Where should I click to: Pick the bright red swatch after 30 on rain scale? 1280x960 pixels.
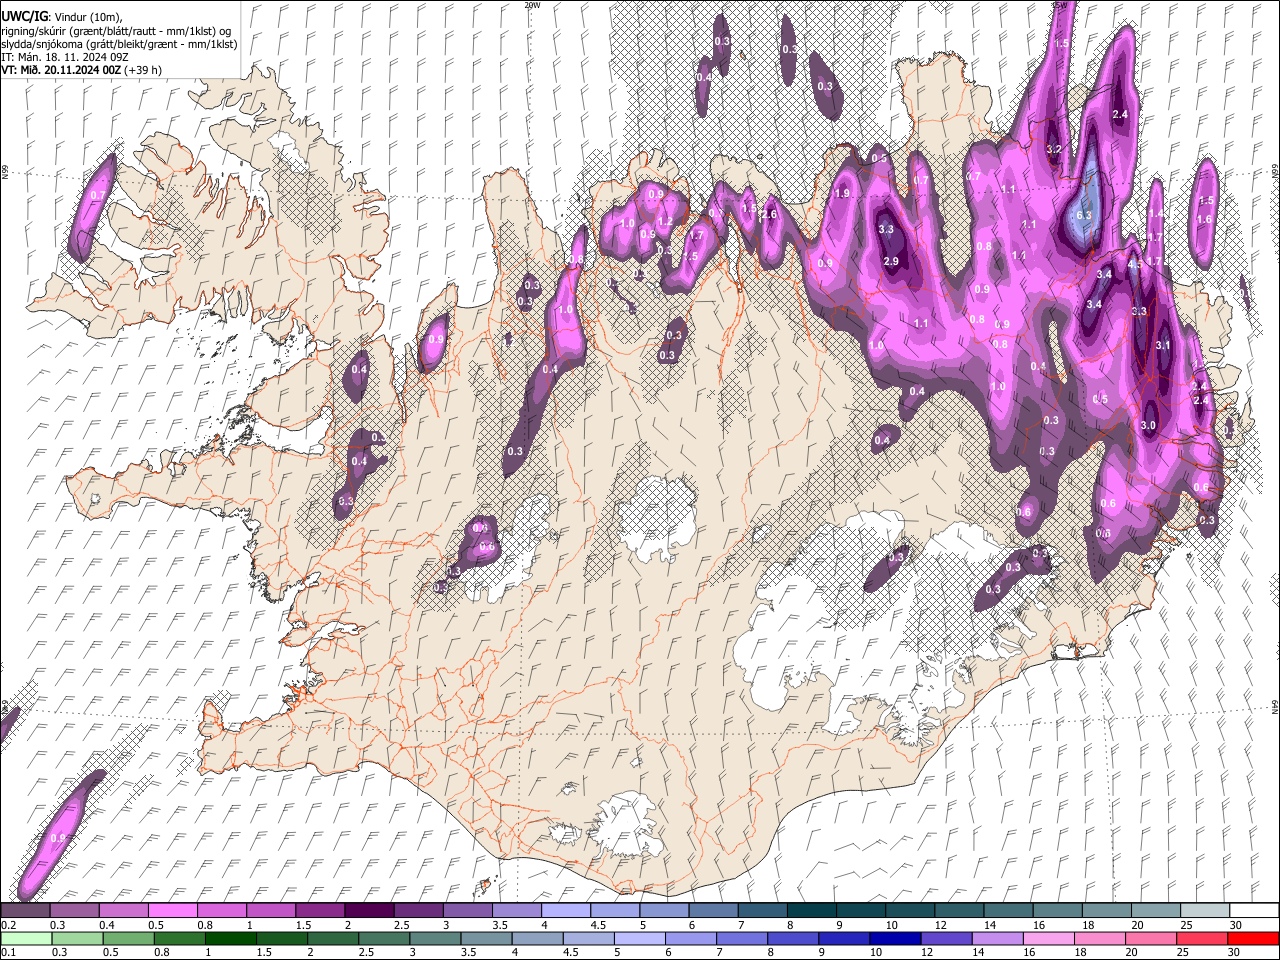coord(1253,938)
